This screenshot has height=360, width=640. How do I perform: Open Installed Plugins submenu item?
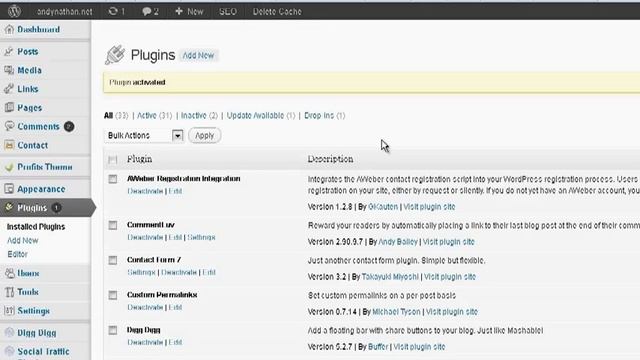pos(36,227)
